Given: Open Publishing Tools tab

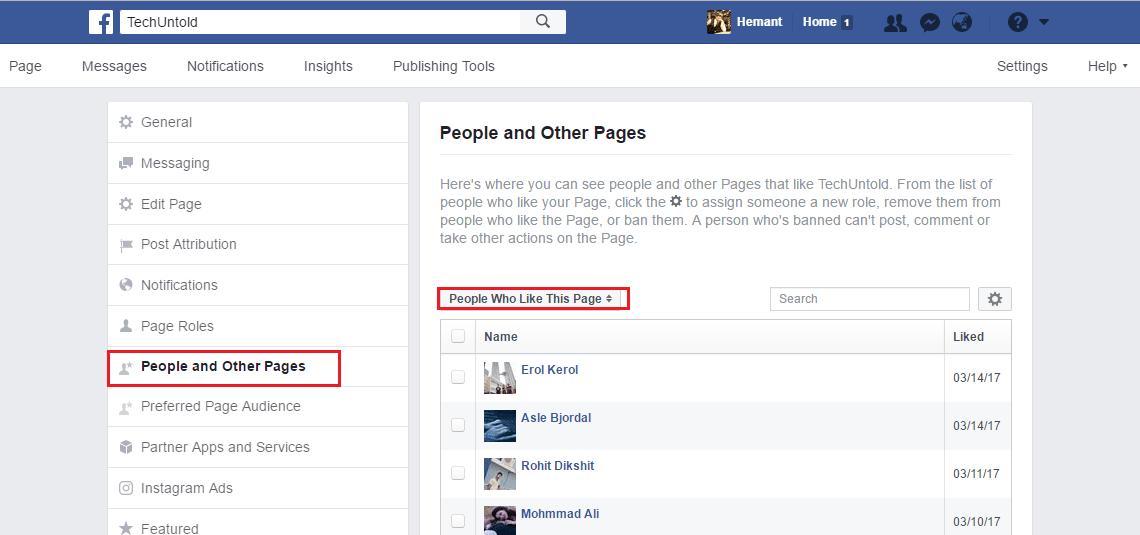Looking at the screenshot, I should 443,66.
